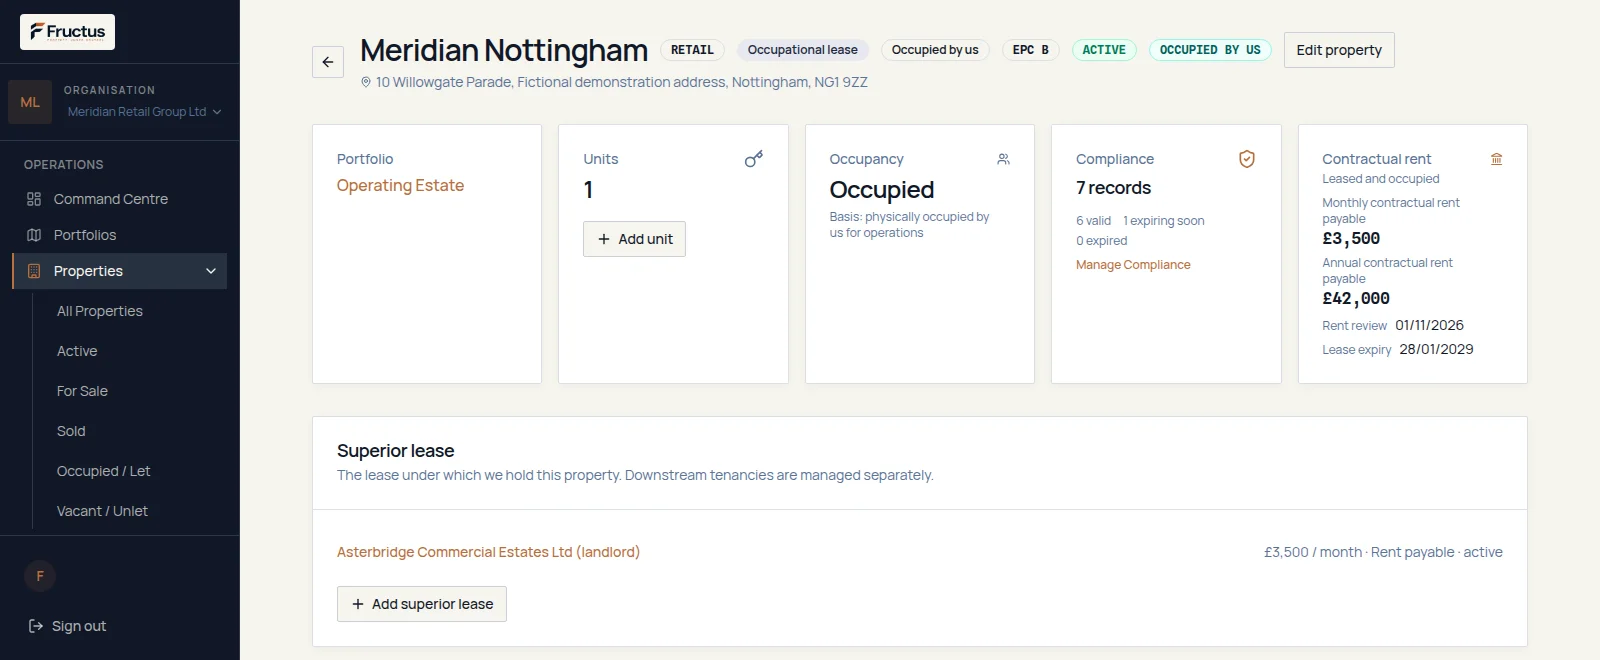The image size is (1600, 660).
Task: Click the Occupied by us pill
Action: coord(935,50)
